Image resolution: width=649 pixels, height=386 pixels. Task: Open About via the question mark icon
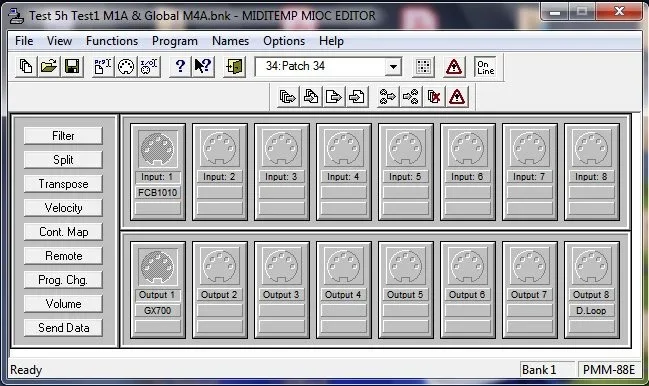pyautogui.click(x=180, y=66)
